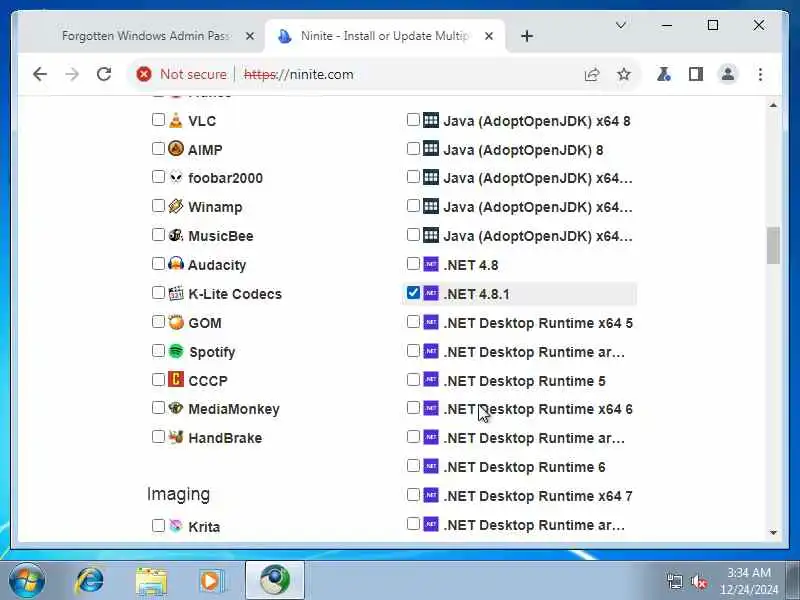This screenshot has height=600, width=800.
Task: Click the VLC cone icon
Action: coord(176,120)
